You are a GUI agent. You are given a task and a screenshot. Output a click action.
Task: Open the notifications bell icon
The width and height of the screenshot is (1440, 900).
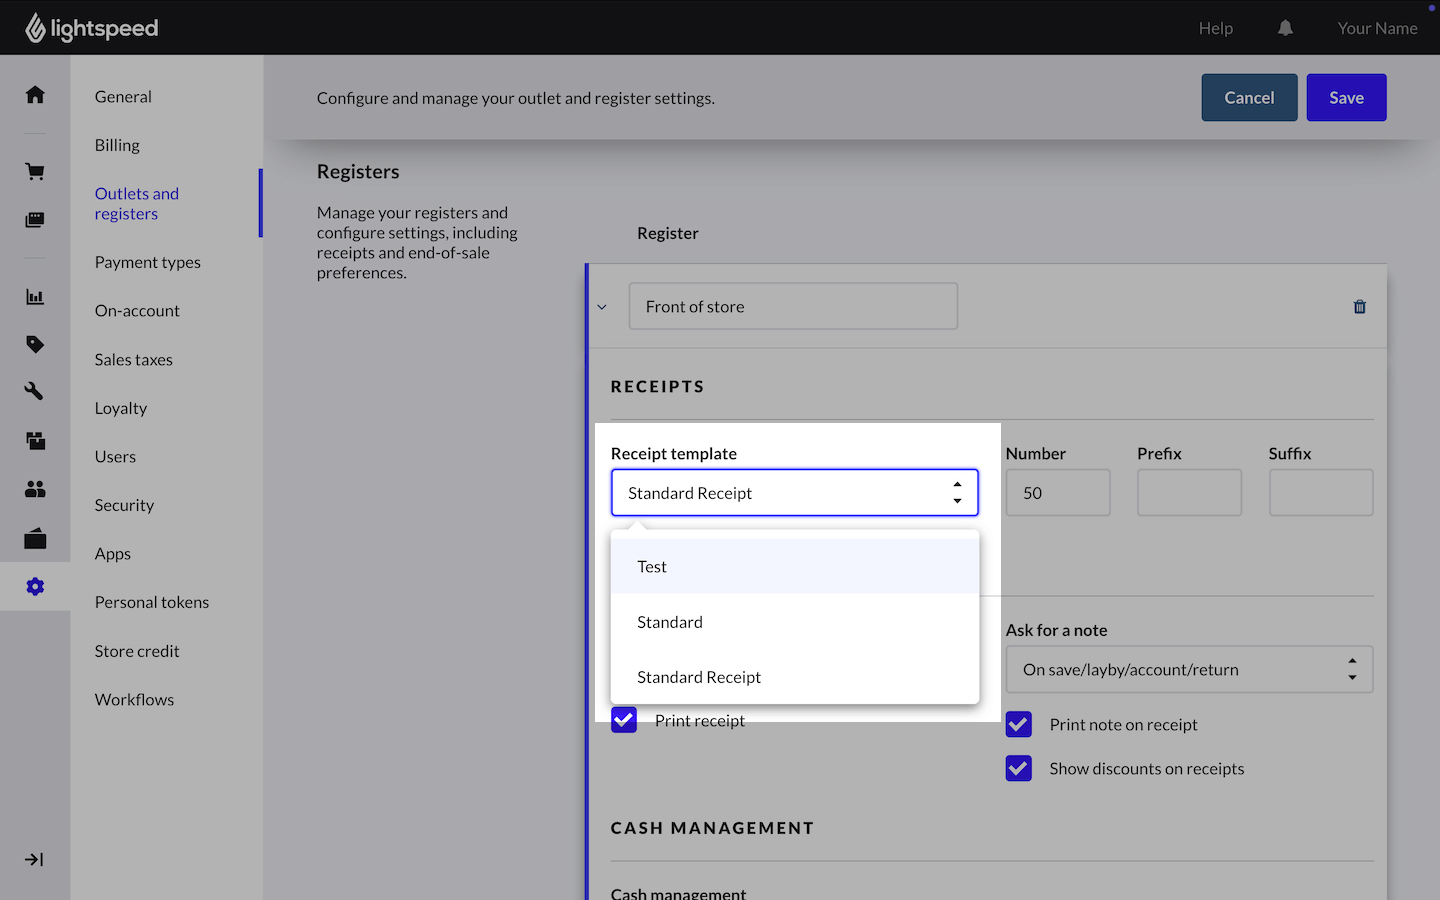coord(1285,28)
